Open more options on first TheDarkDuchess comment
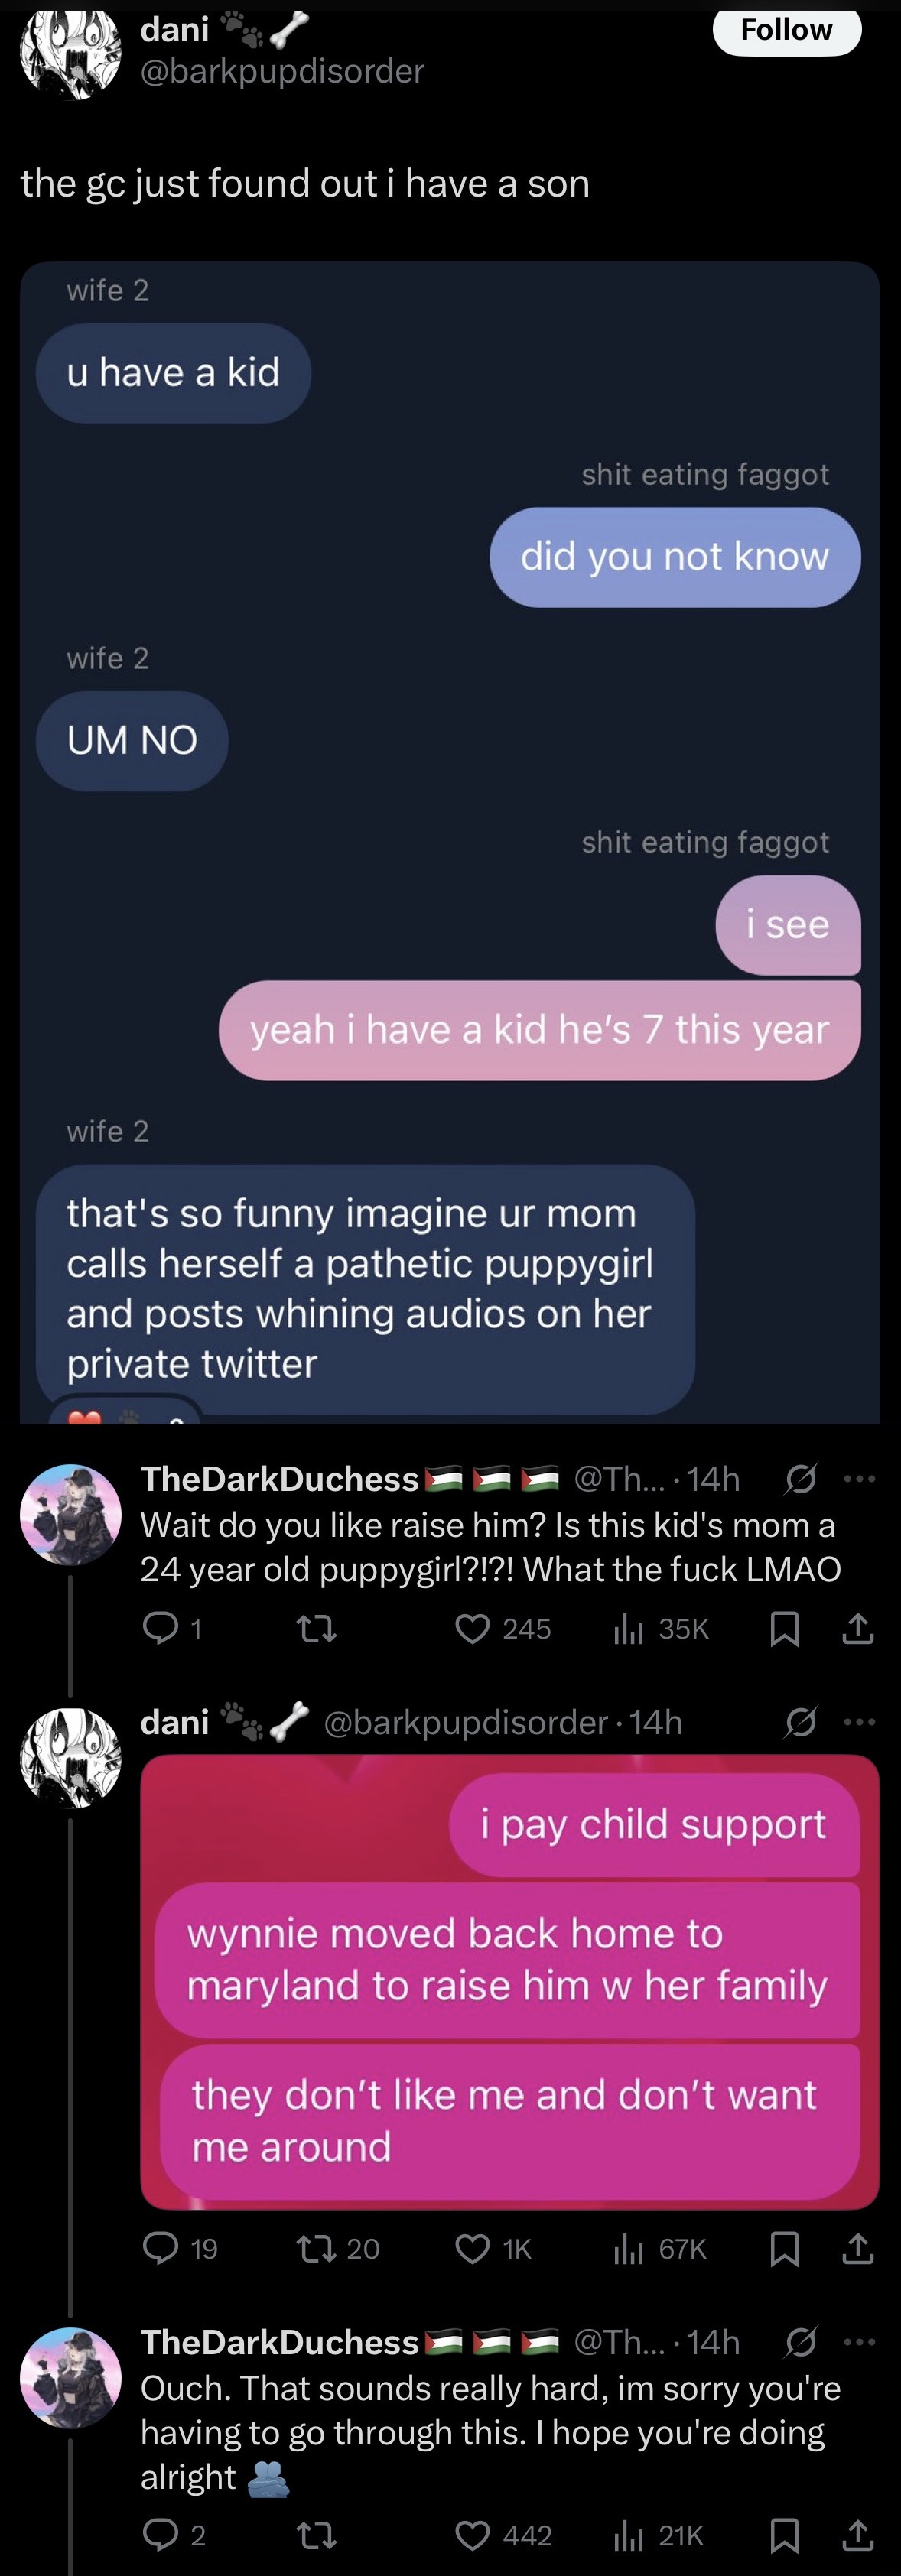The width and height of the screenshot is (901, 2576). pyautogui.click(x=860, y=1478)
